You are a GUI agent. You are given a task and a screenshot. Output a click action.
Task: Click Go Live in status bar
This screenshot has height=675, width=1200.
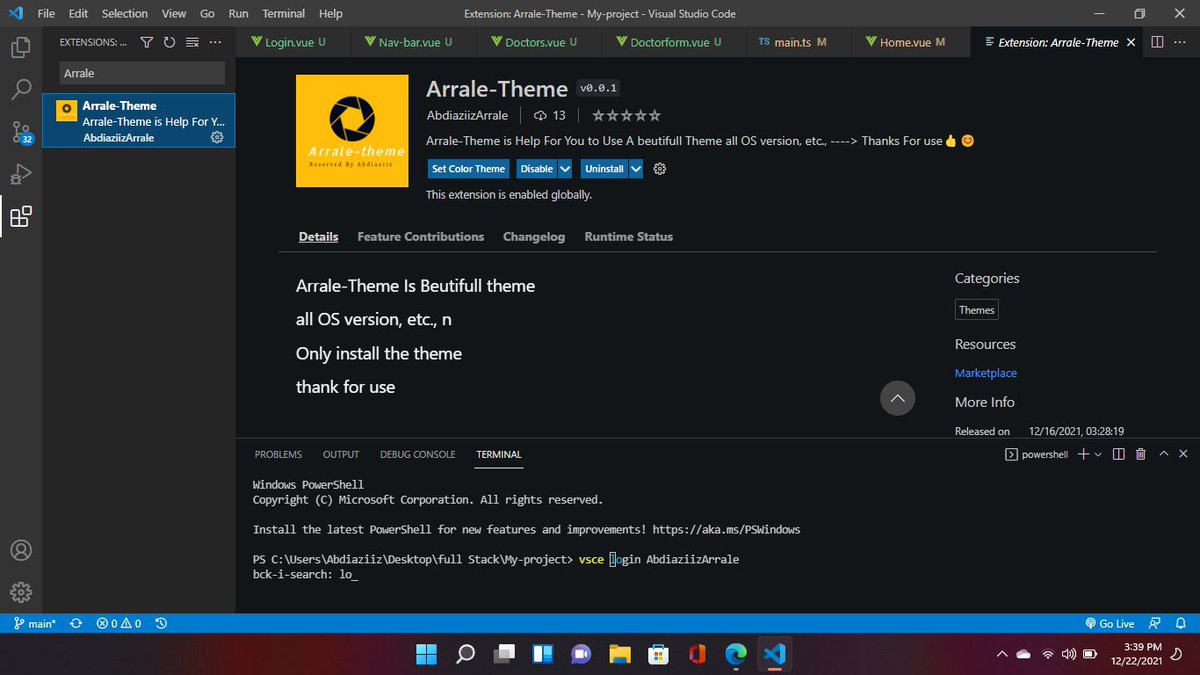[x=1109, y=623]
